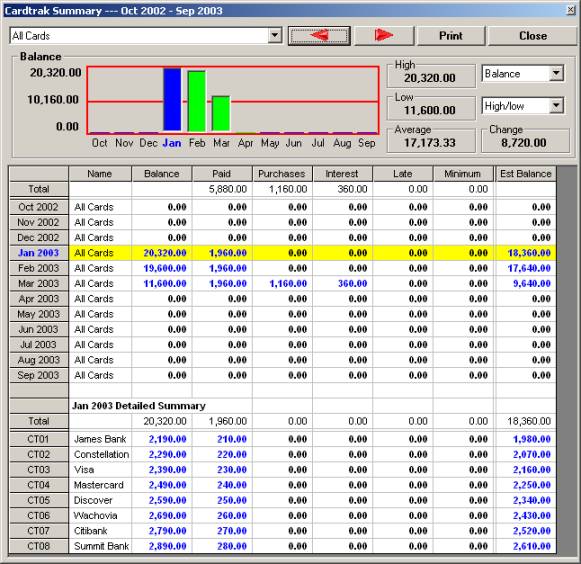Select the Dec 2002 row header
This screenshot has width=581, height=564.
pos(39,238)
